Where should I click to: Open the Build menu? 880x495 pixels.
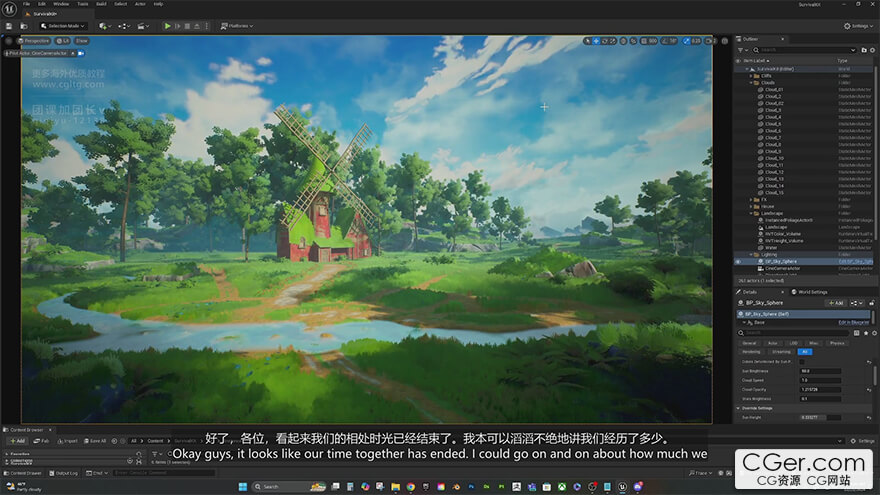tap(101, 4)
